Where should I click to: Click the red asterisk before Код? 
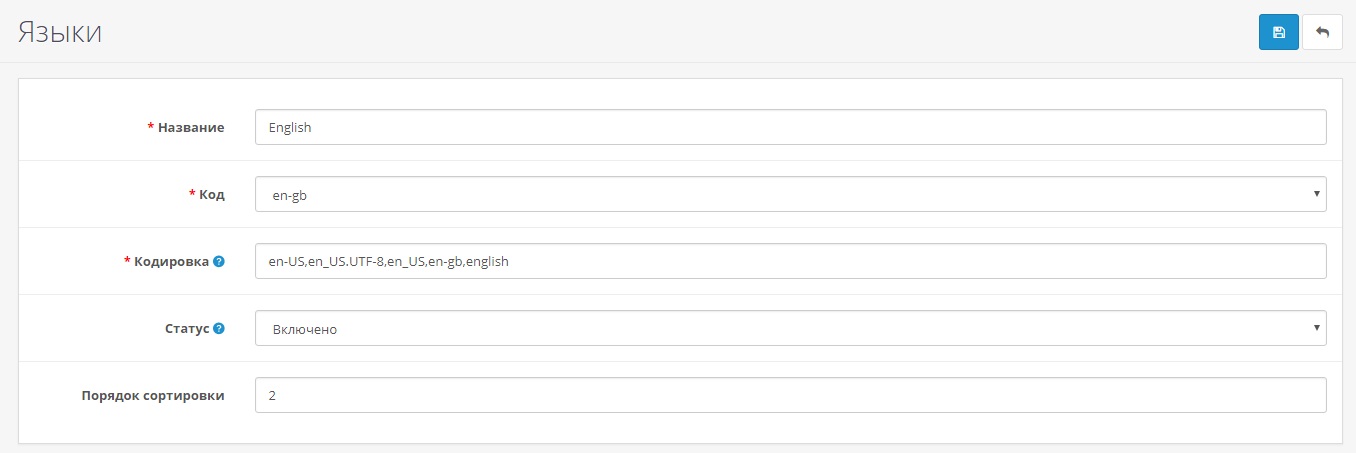192,195
